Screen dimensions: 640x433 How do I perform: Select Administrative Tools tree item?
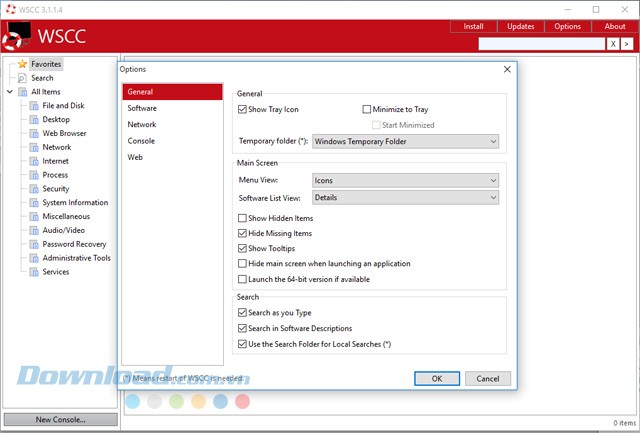click(77, 258)
